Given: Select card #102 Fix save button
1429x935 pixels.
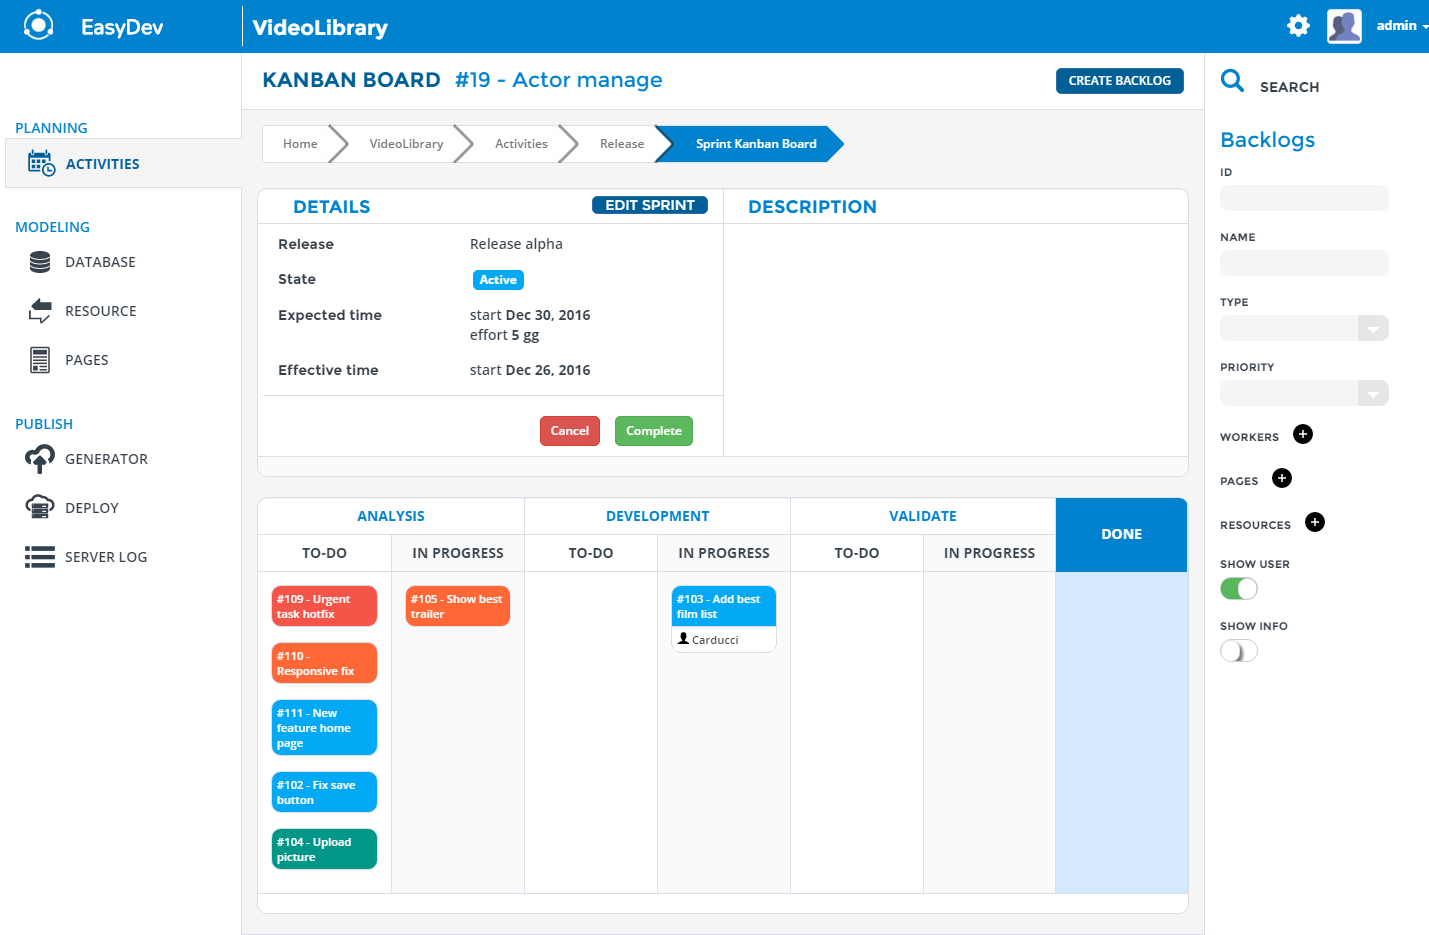Looking at the screenshot, I should 324,792.
